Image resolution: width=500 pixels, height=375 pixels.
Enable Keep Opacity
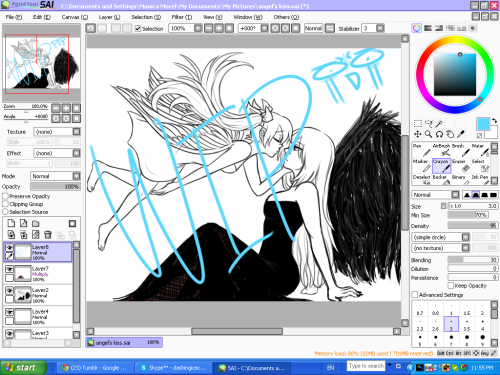coord(451,285)
